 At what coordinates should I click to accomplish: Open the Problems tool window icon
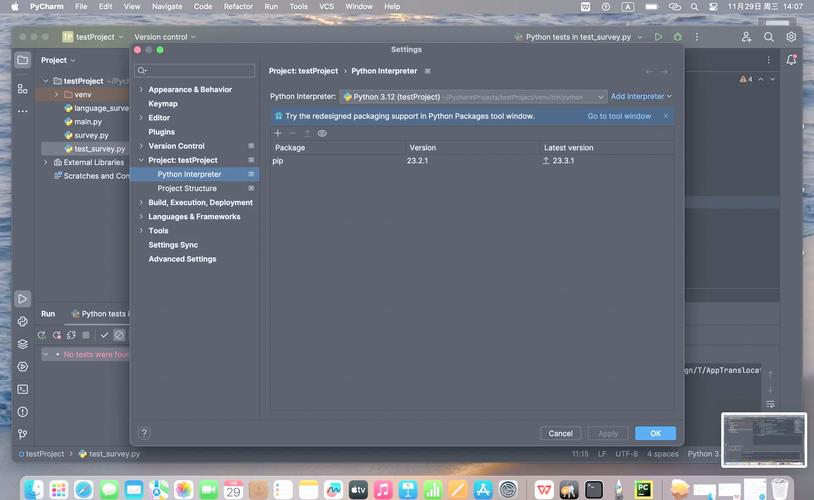tap(22, 411)
